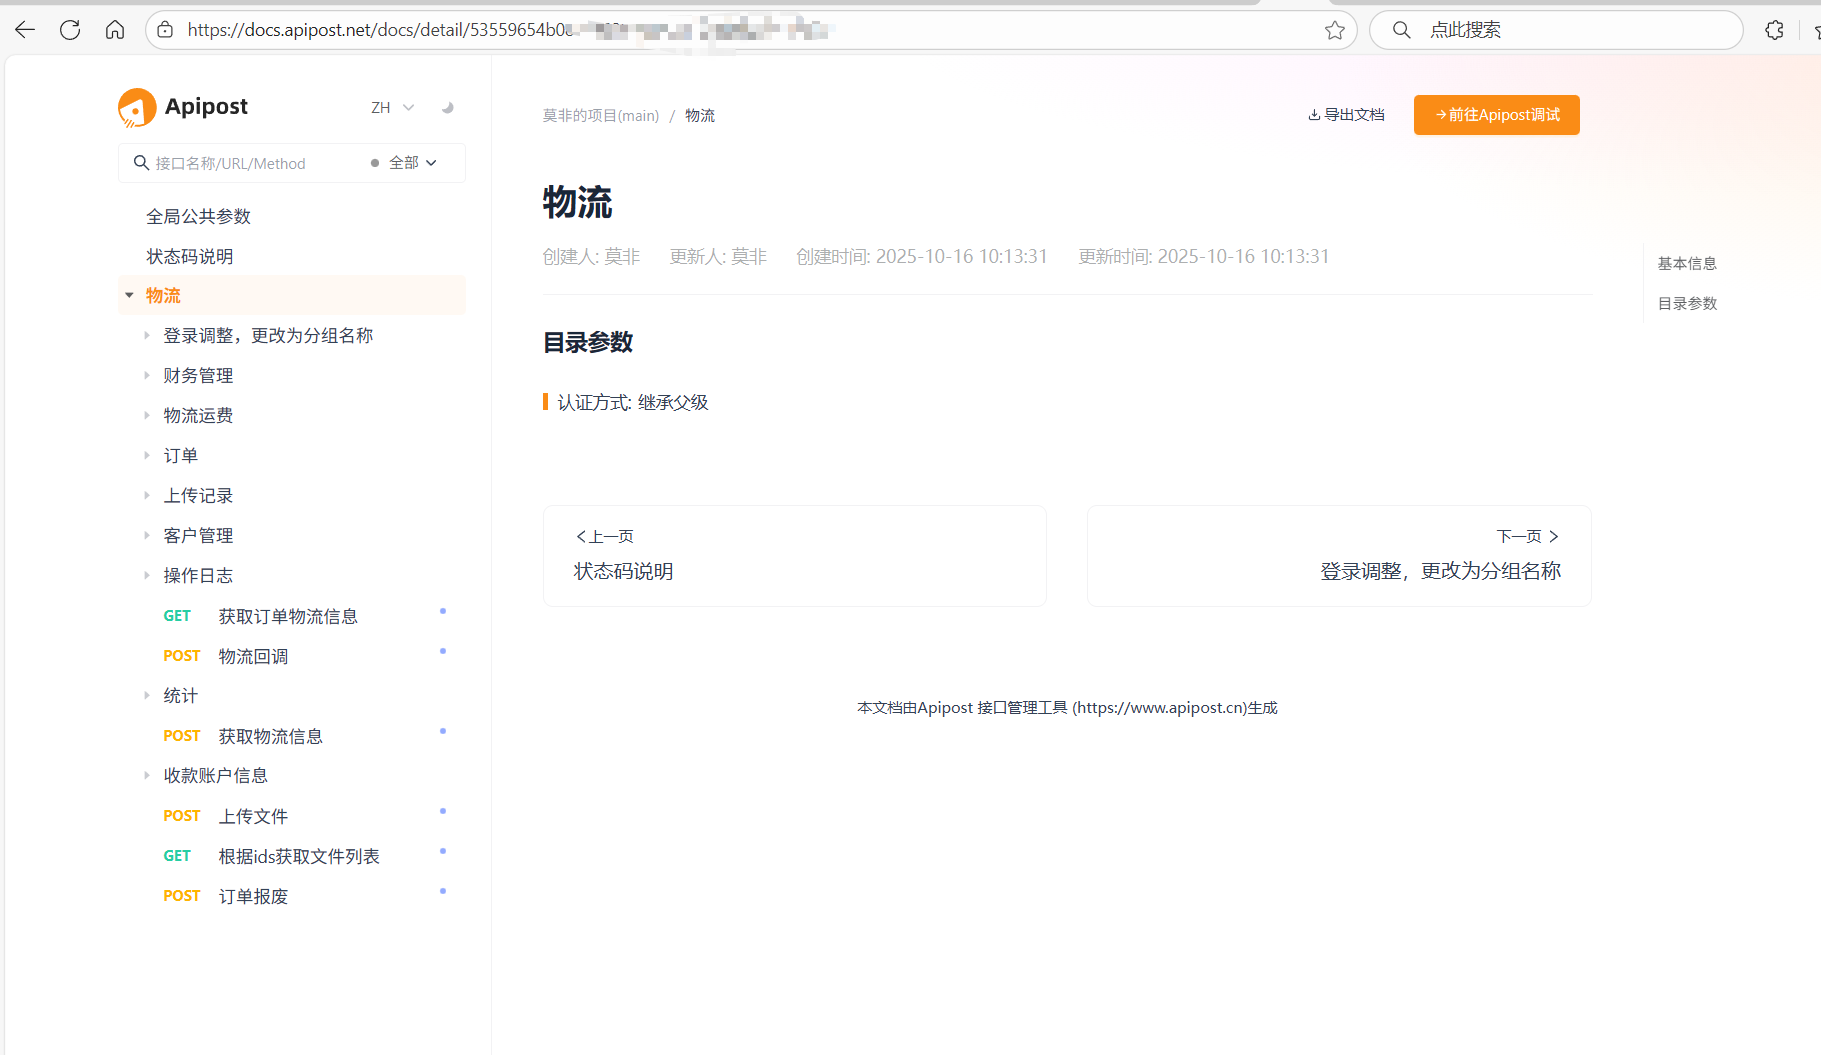
Task: Reload the page with the refresh icon
Action: [x=70, y=29]
